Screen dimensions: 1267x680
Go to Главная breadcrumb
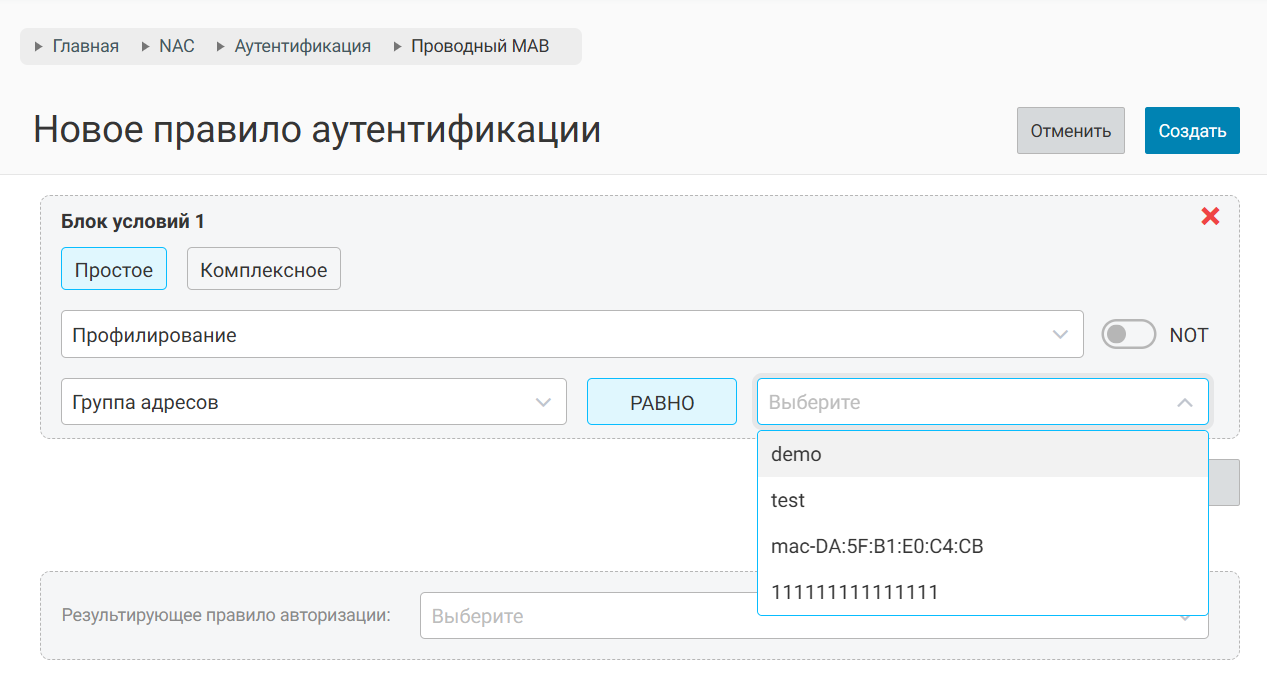(85, 46)
